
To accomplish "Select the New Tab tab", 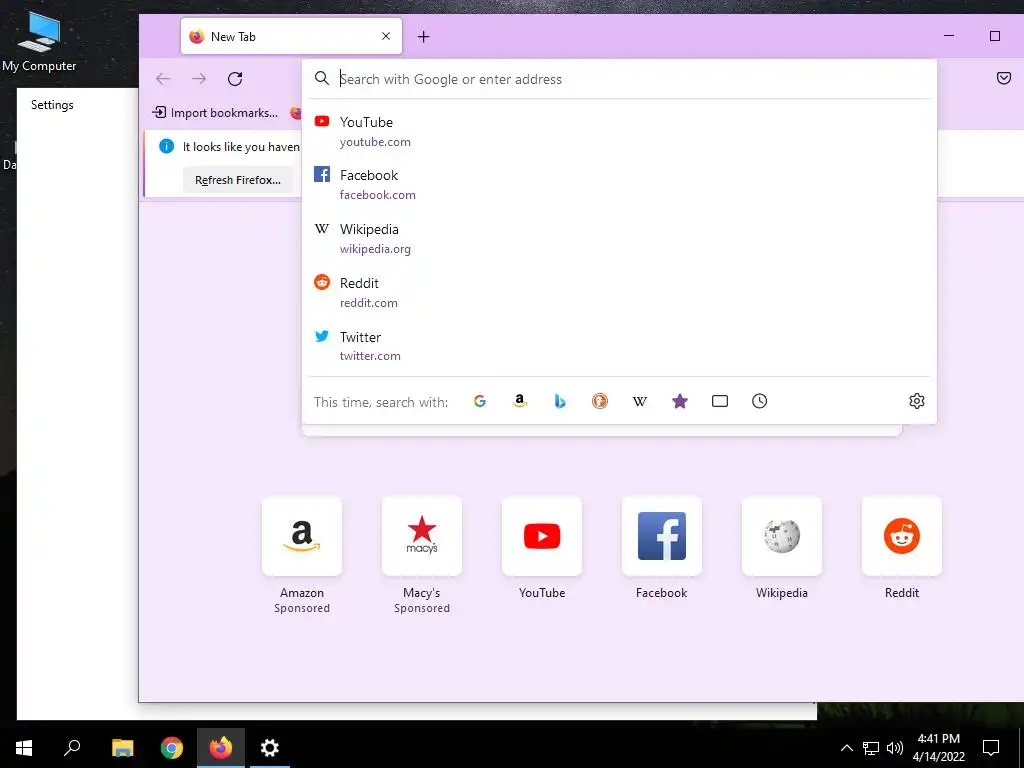I will pos(291,37).
